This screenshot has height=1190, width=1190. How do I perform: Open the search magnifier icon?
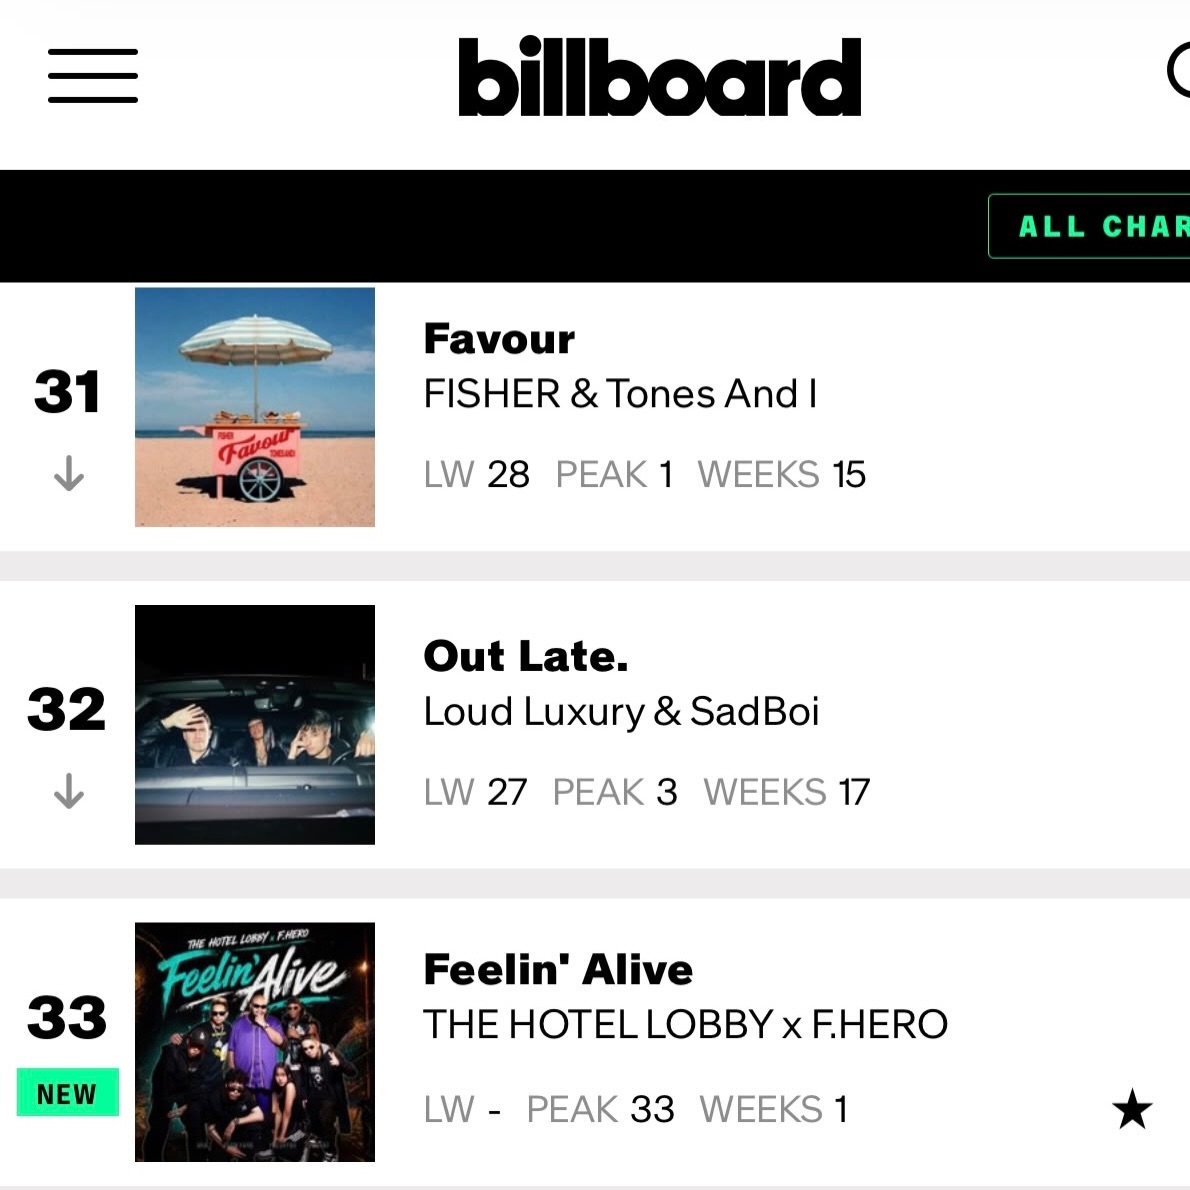[x=1179, y=71]
